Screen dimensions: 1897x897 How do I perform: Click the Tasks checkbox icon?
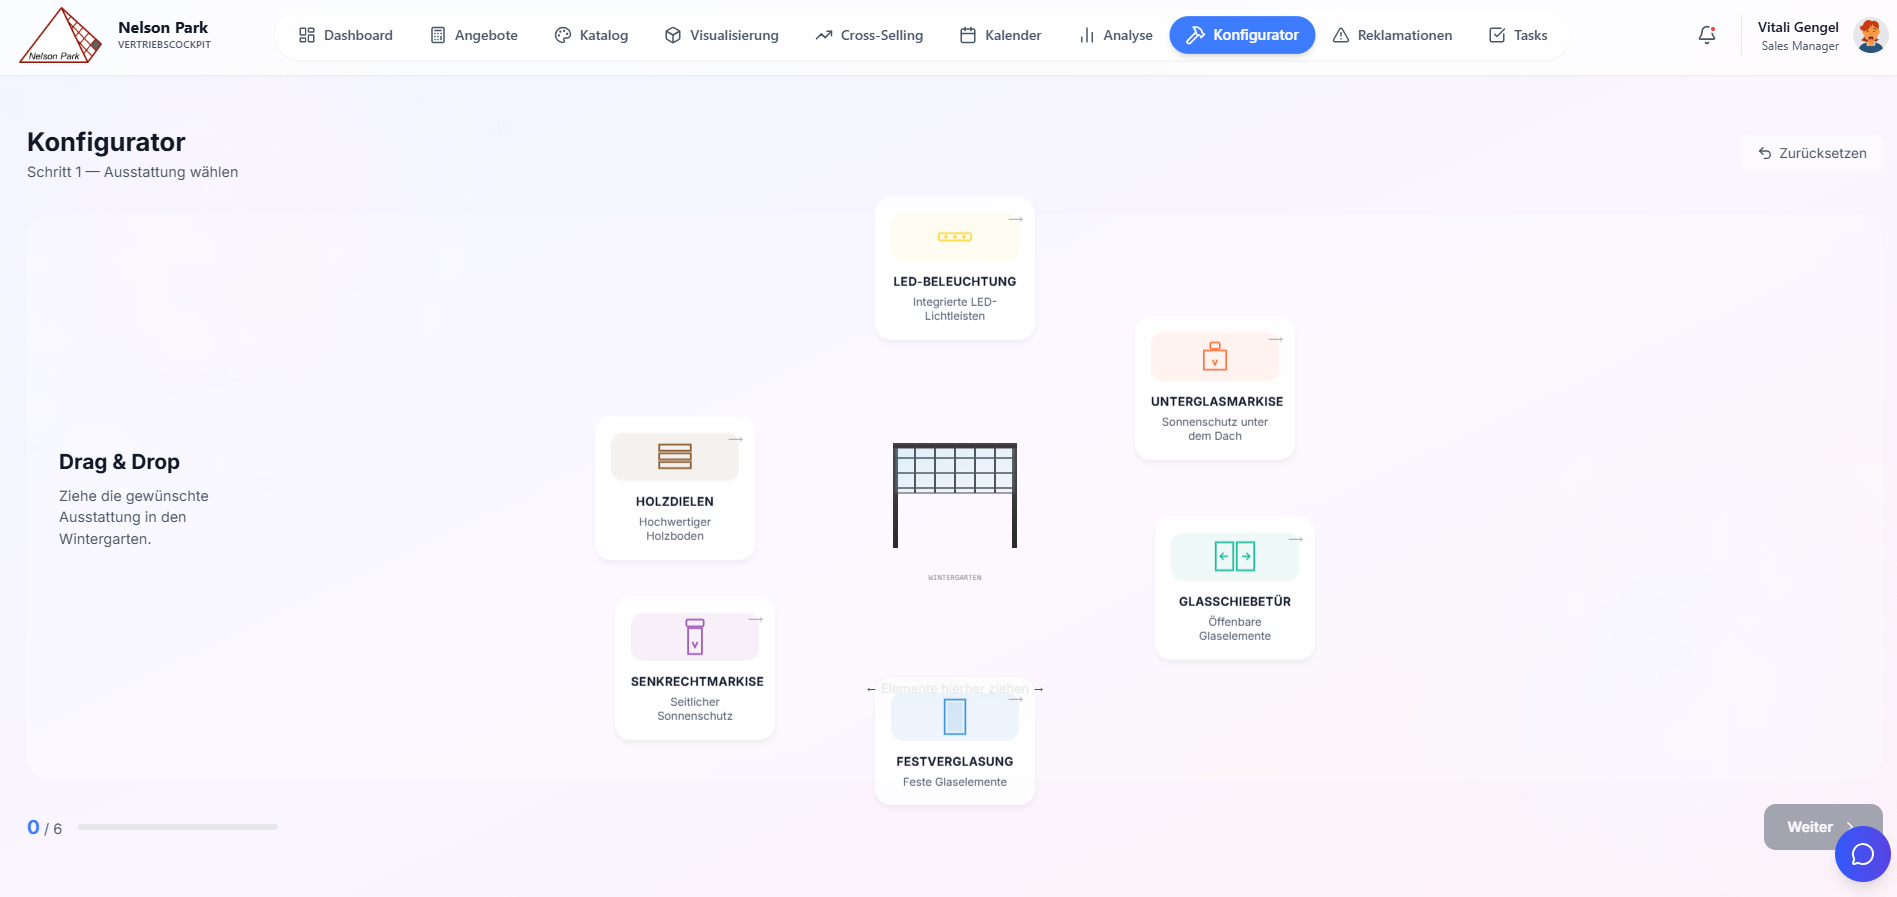pos(1497,35)
